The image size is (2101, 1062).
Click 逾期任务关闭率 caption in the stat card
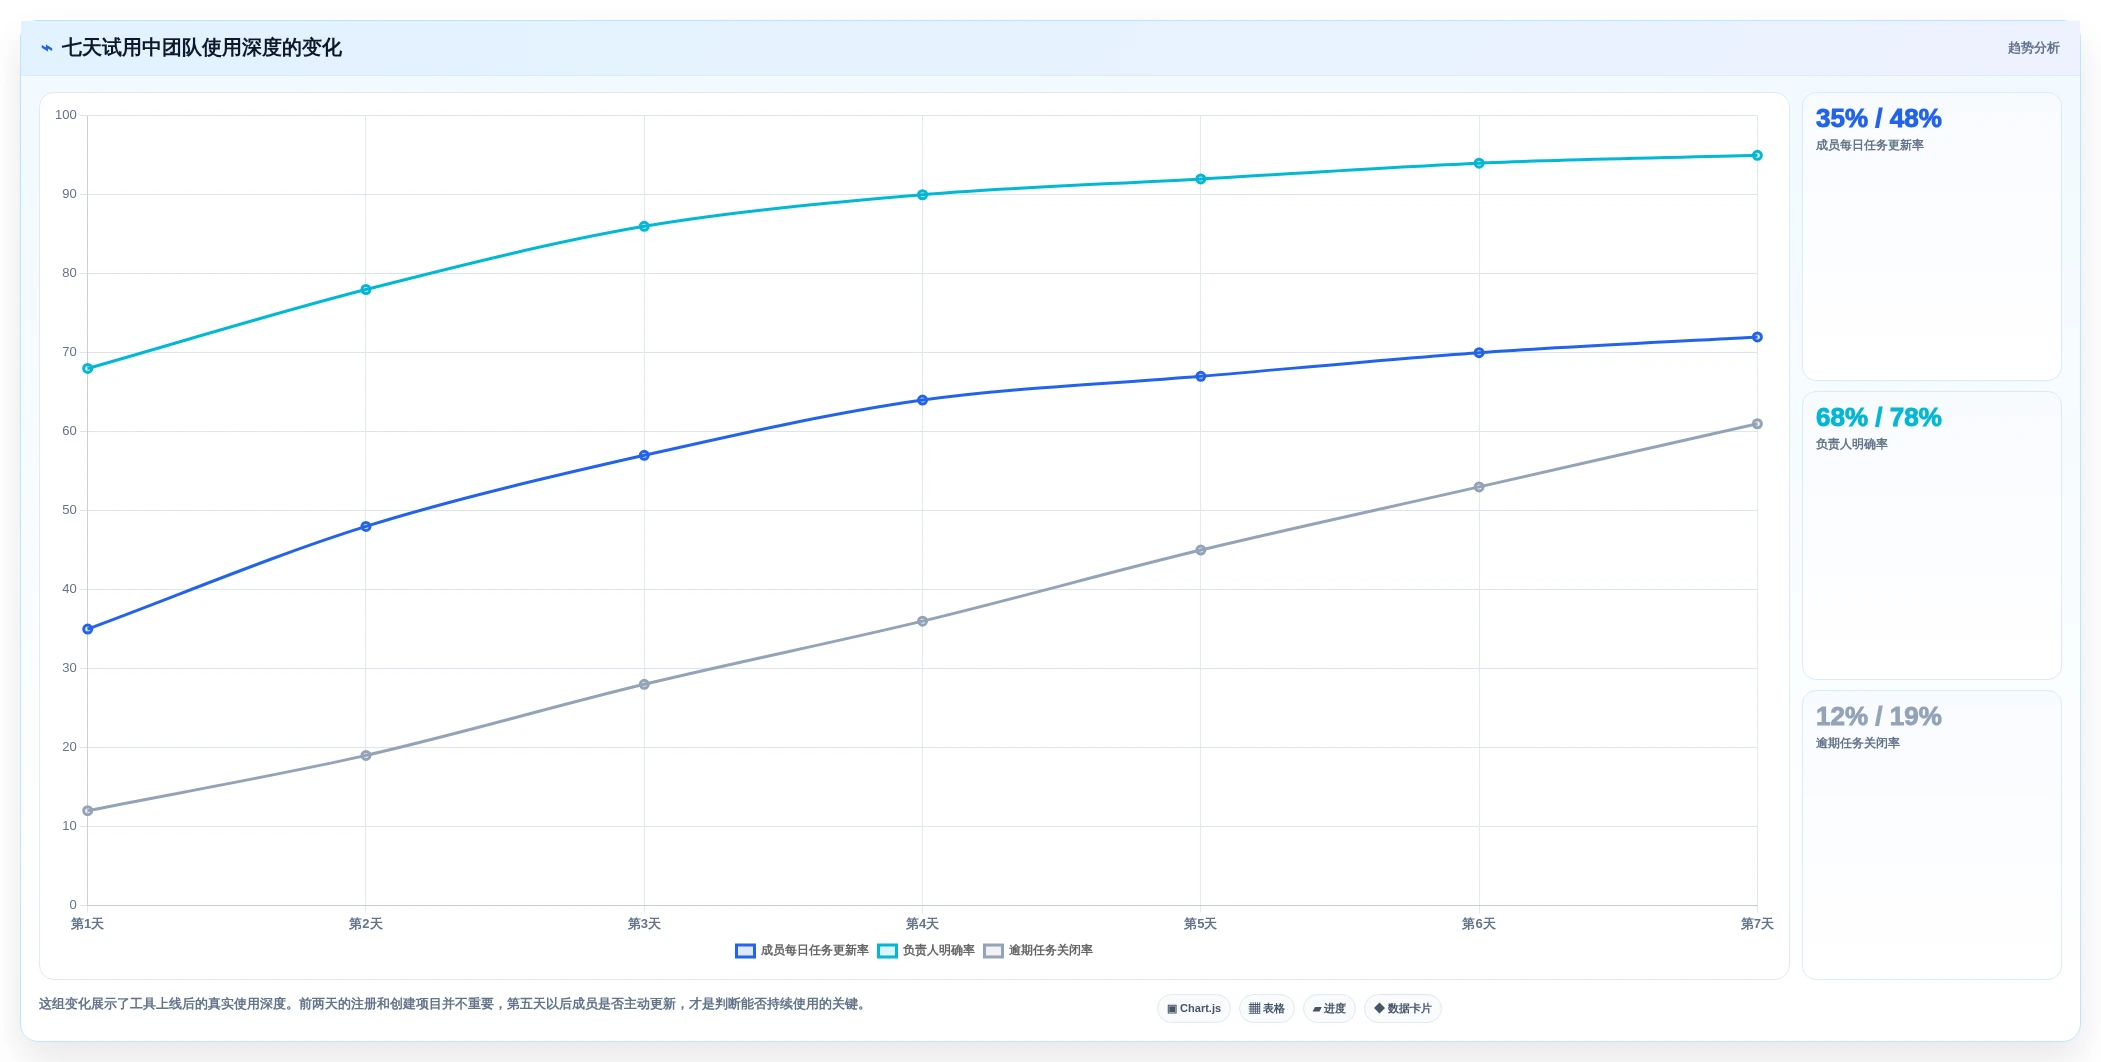pos(1857,744)
